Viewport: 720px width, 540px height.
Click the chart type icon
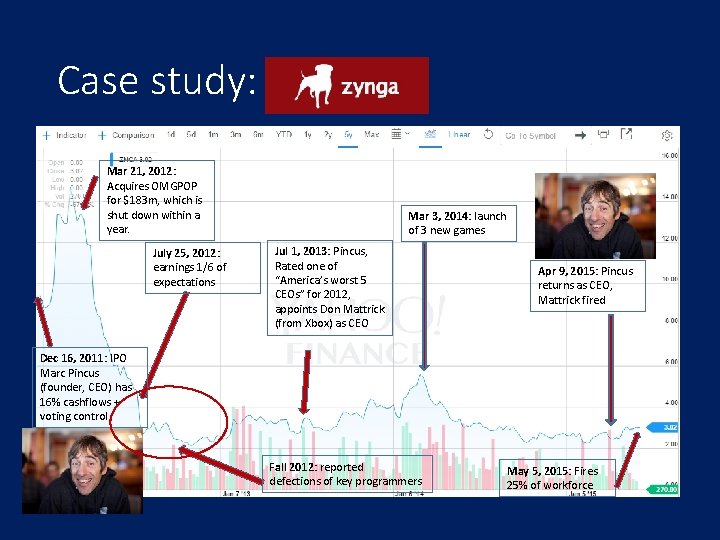pyautogui.click(x=430, y=134)
